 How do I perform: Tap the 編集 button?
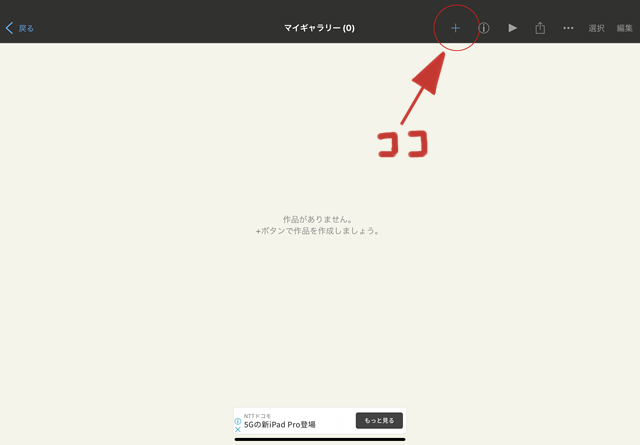click(x=624, y=28)
